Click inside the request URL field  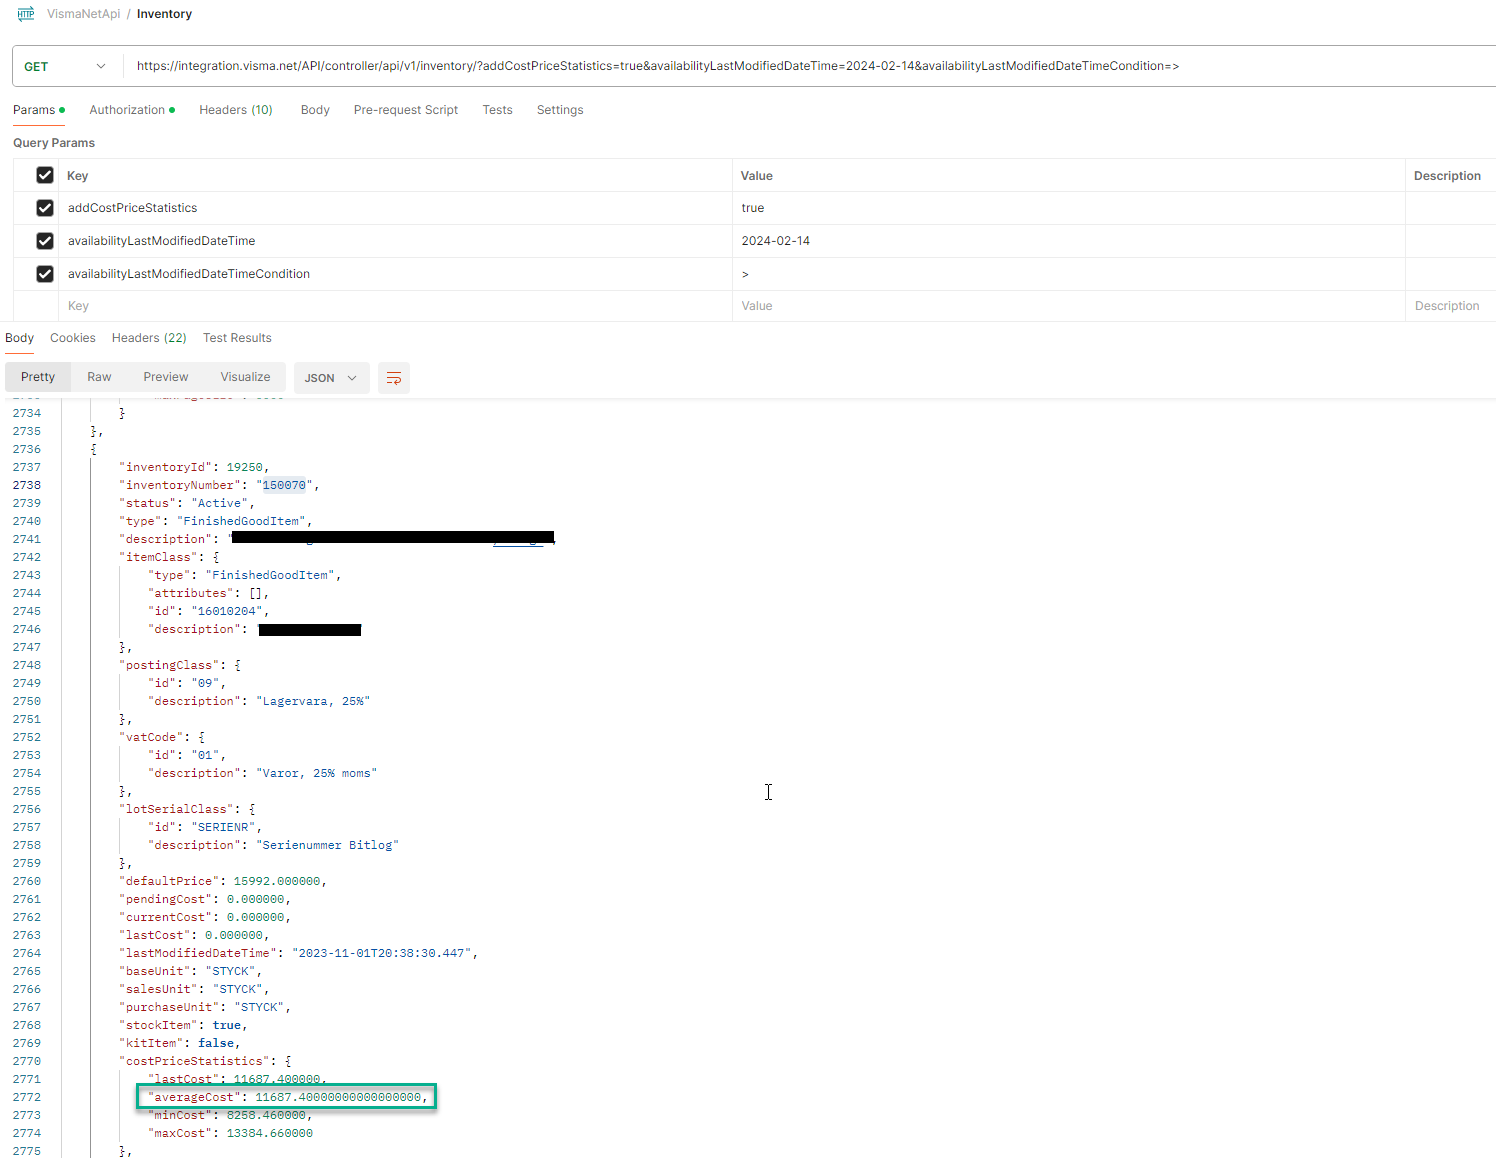650,66
